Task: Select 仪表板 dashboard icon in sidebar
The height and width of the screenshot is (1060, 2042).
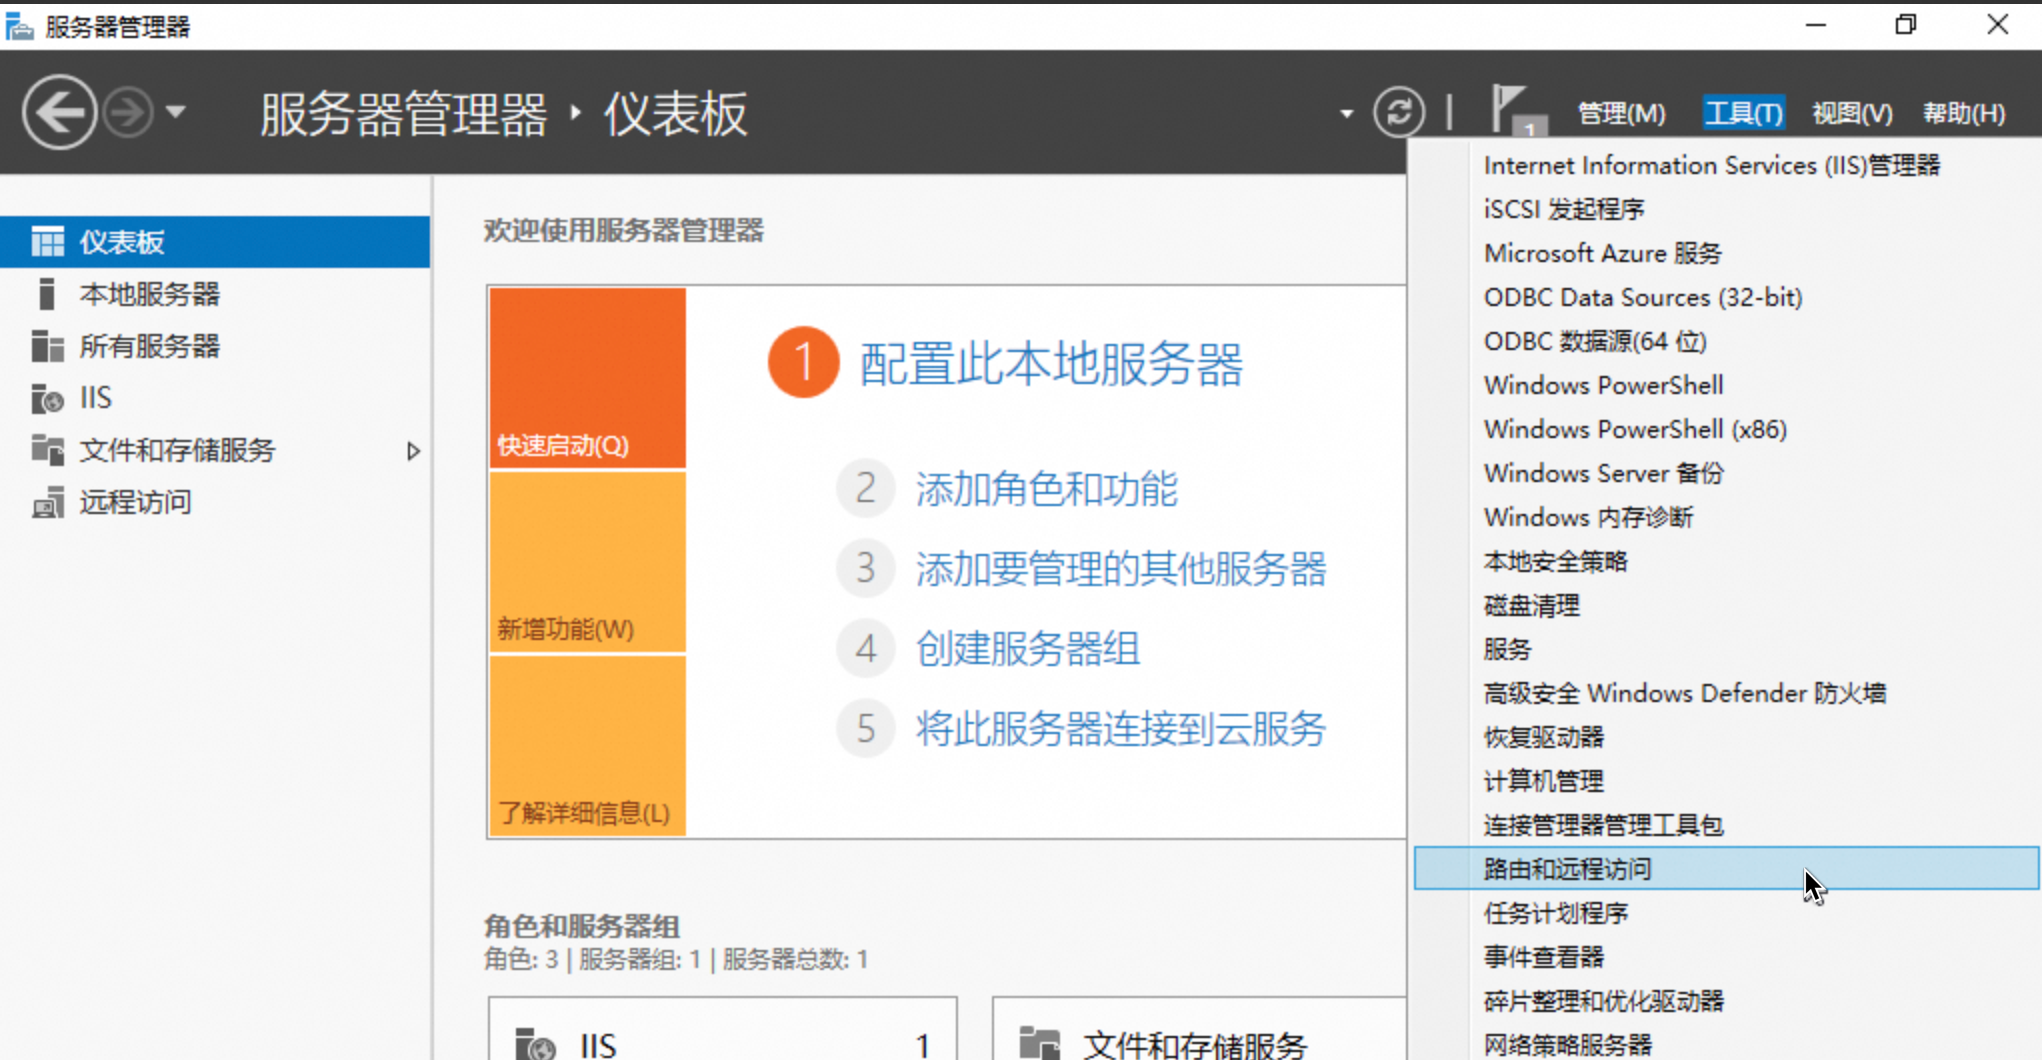Action: click(x=47, y=242)
